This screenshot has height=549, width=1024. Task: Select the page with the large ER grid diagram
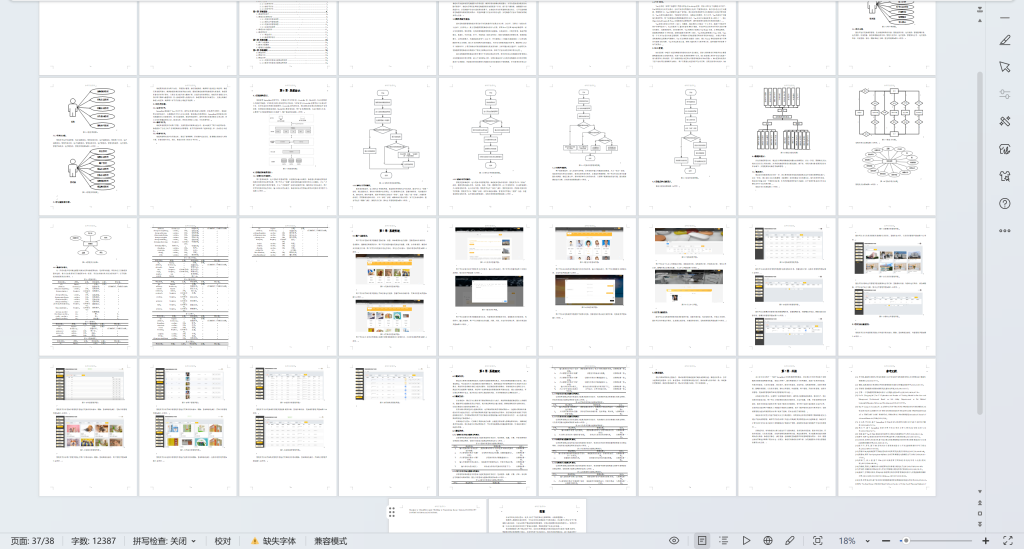(887, 146)
